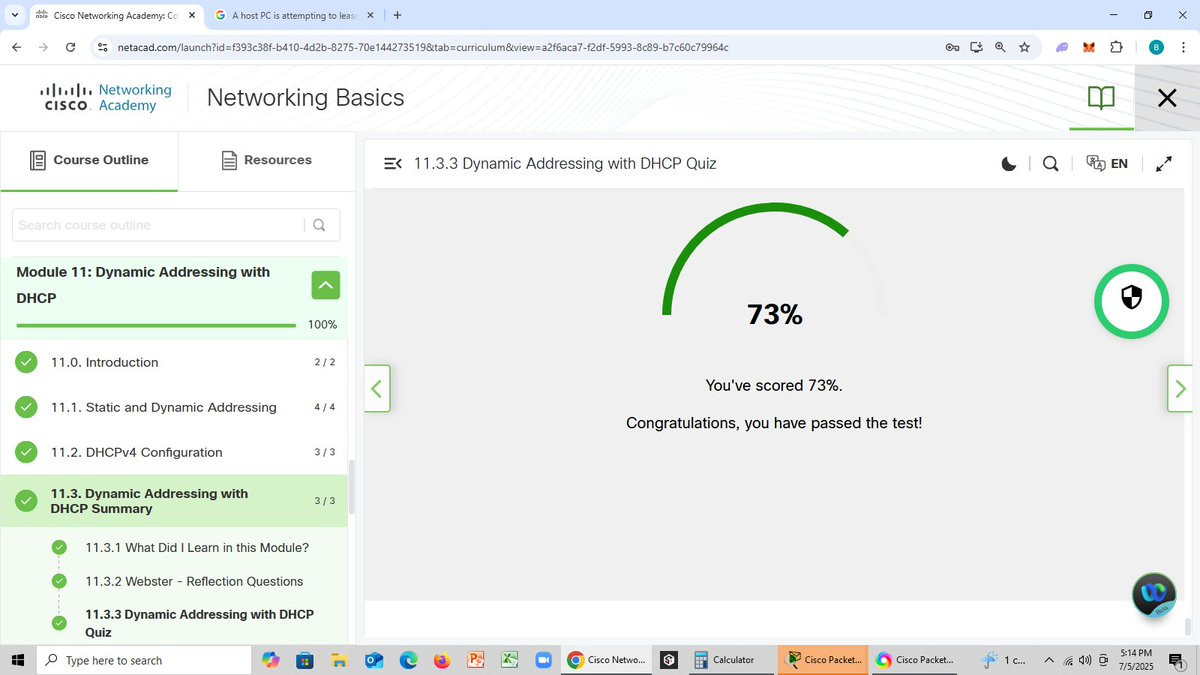Collapse 11.3. Dynamic Addressing with DHCP Summary
Viewport: 1200px width, 675px height.
pos(175,501)
